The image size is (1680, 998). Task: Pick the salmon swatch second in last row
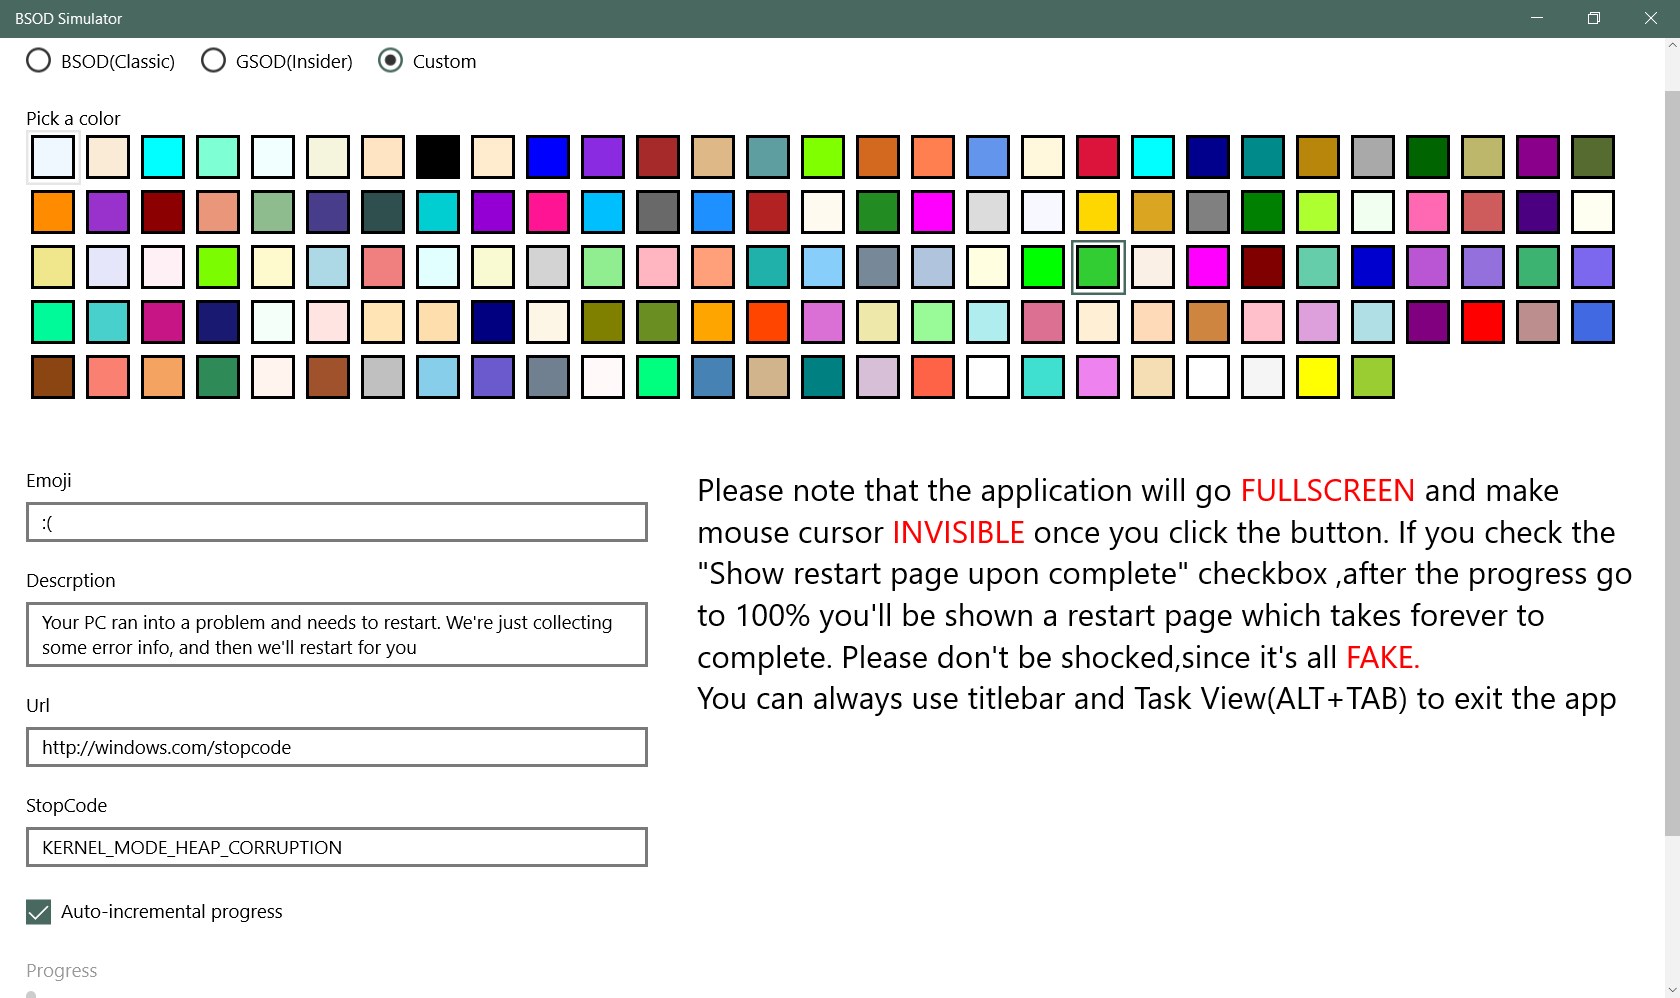108,377
